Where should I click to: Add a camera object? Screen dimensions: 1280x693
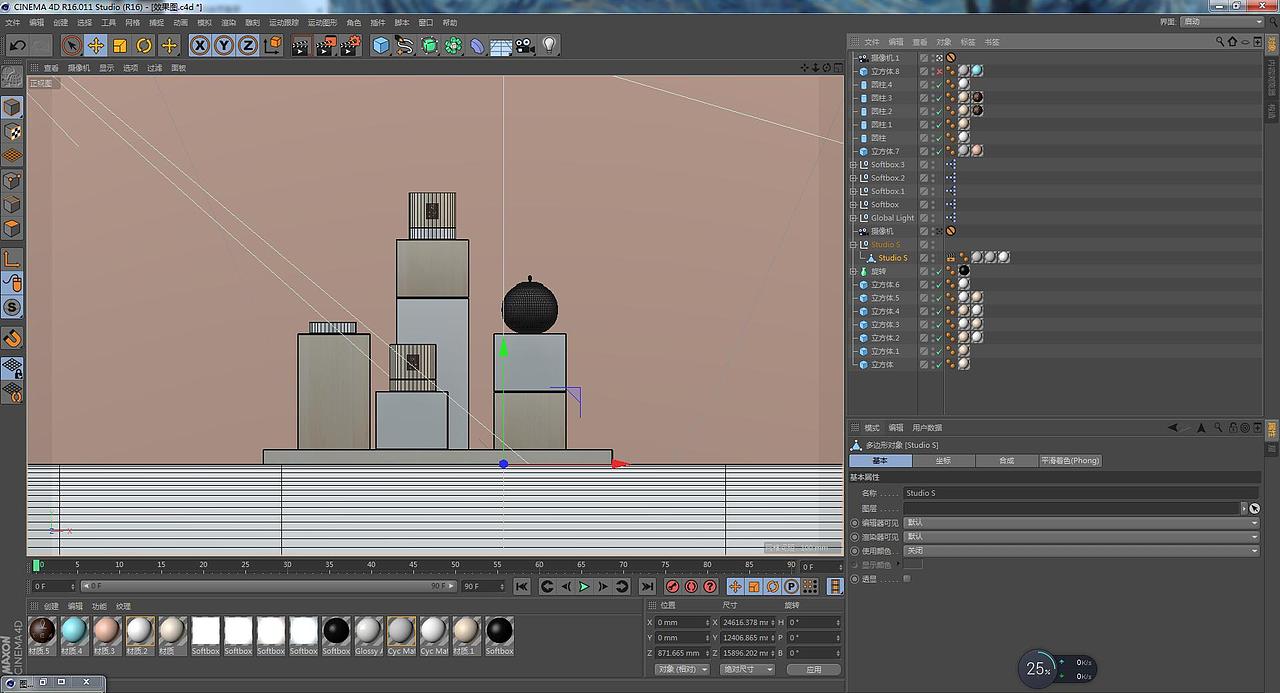point(525,45)
